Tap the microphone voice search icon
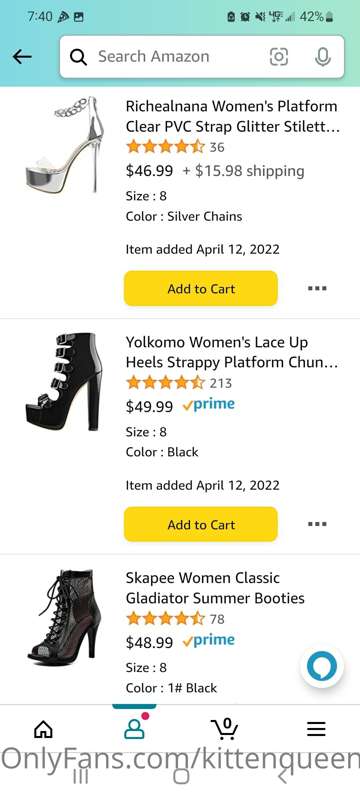Screen dimensions: 360x800 [x=322, y=57]
